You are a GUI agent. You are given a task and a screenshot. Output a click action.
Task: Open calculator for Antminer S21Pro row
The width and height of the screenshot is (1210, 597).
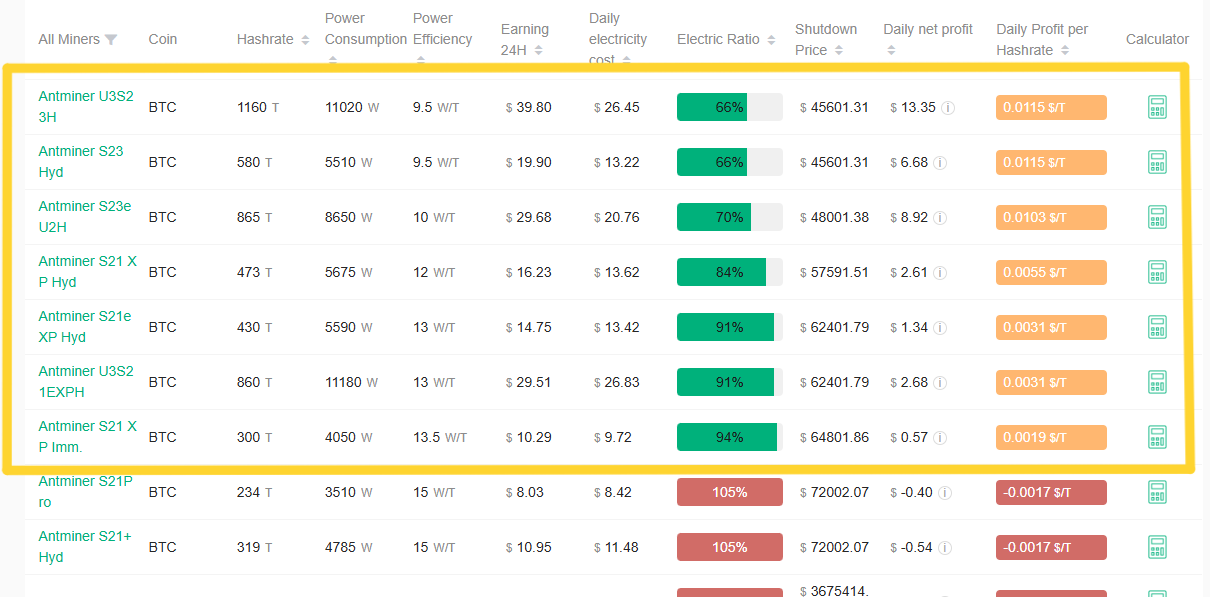coord(1157,492)
